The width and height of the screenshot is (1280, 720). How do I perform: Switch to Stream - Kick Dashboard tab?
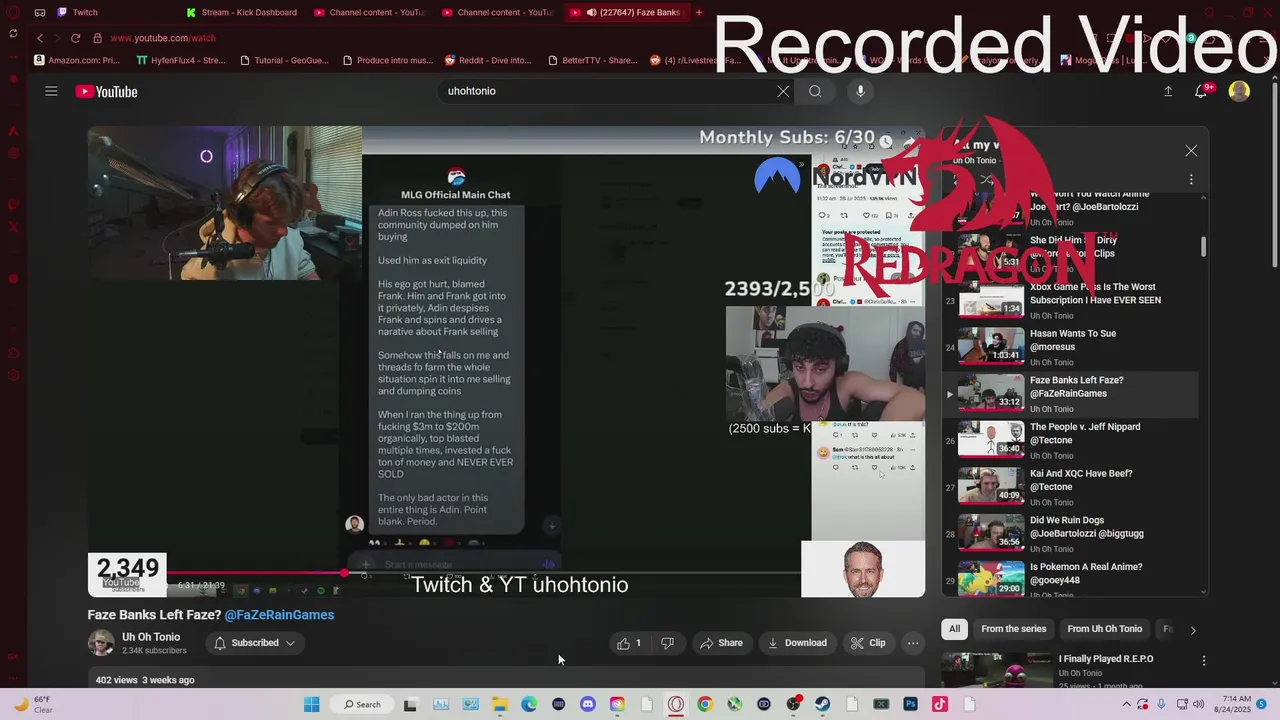242,12
